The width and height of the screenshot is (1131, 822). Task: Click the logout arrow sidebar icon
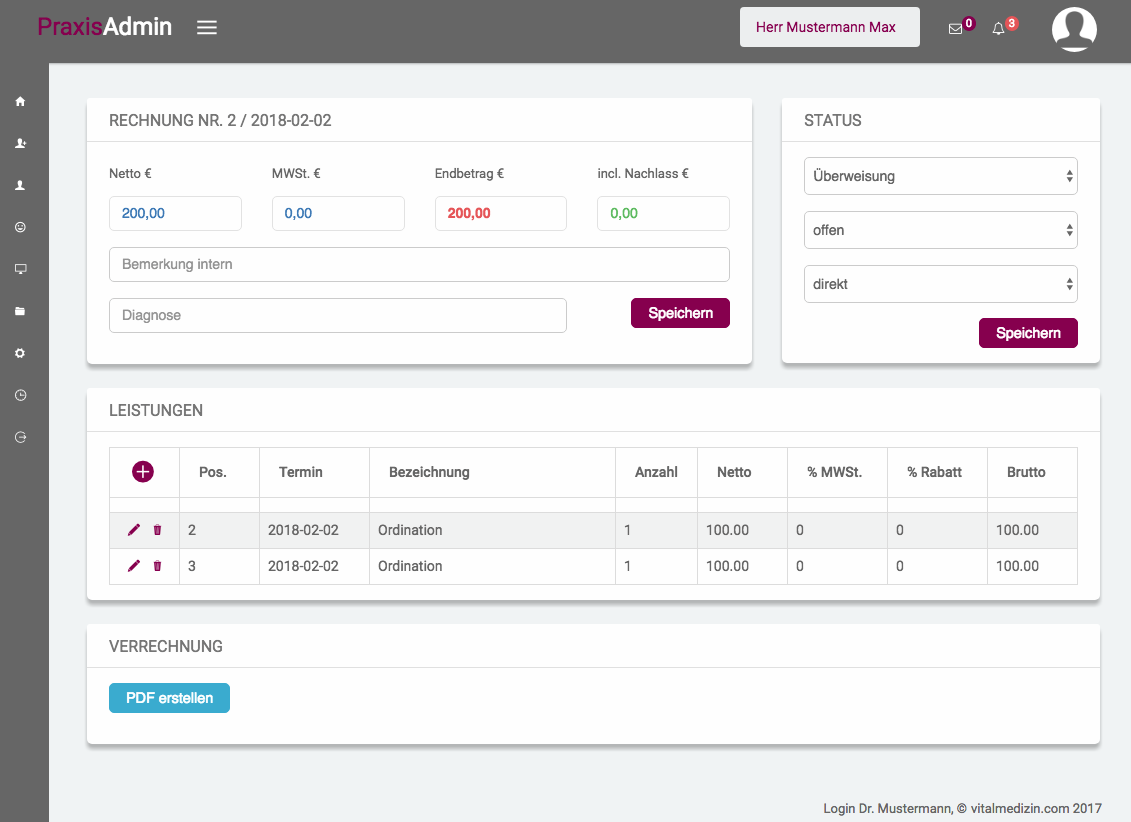coord(20,437)
